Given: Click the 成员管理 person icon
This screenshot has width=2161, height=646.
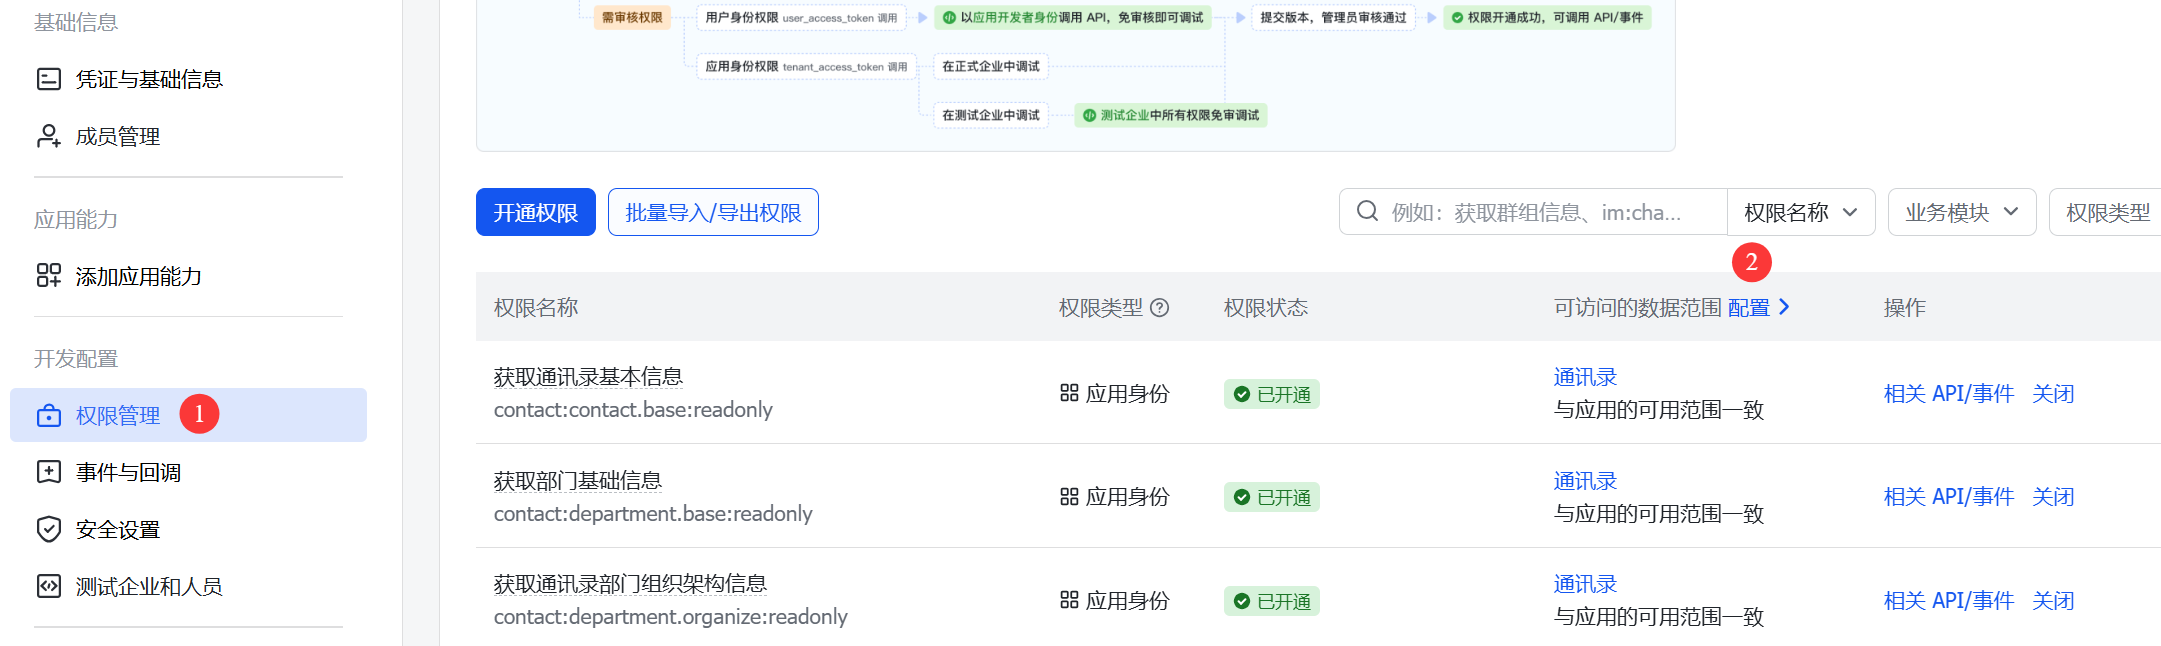Looking at the screenshot, I should [x=48, y=136].
